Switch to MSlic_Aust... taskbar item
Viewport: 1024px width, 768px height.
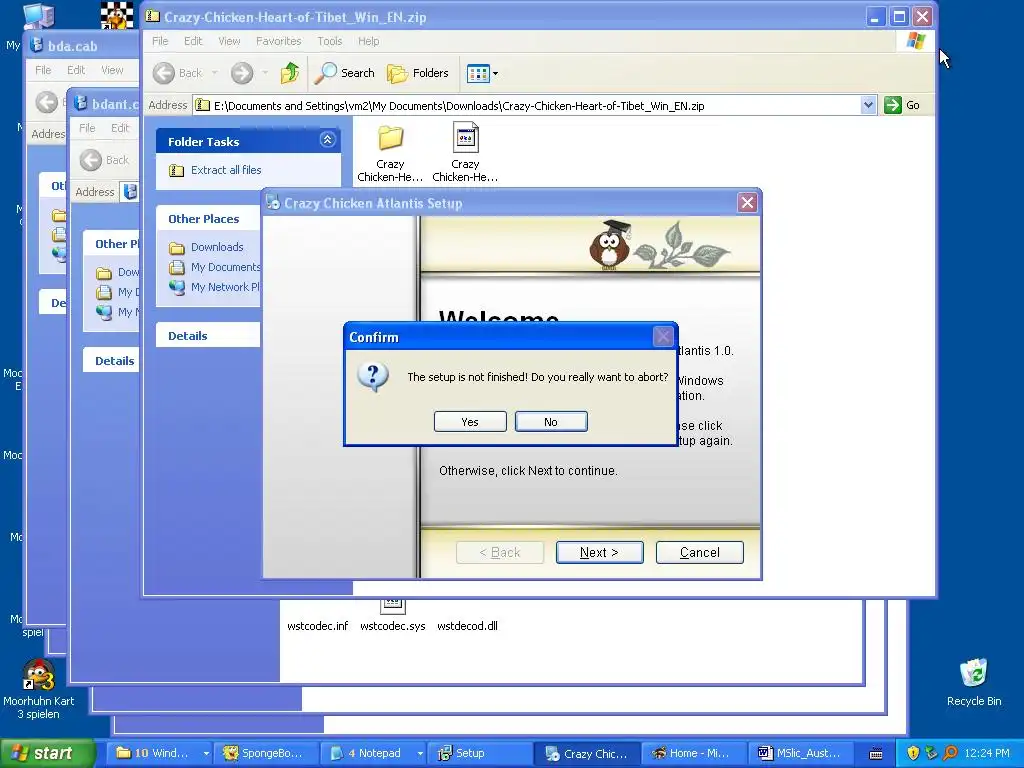[799, 754]
